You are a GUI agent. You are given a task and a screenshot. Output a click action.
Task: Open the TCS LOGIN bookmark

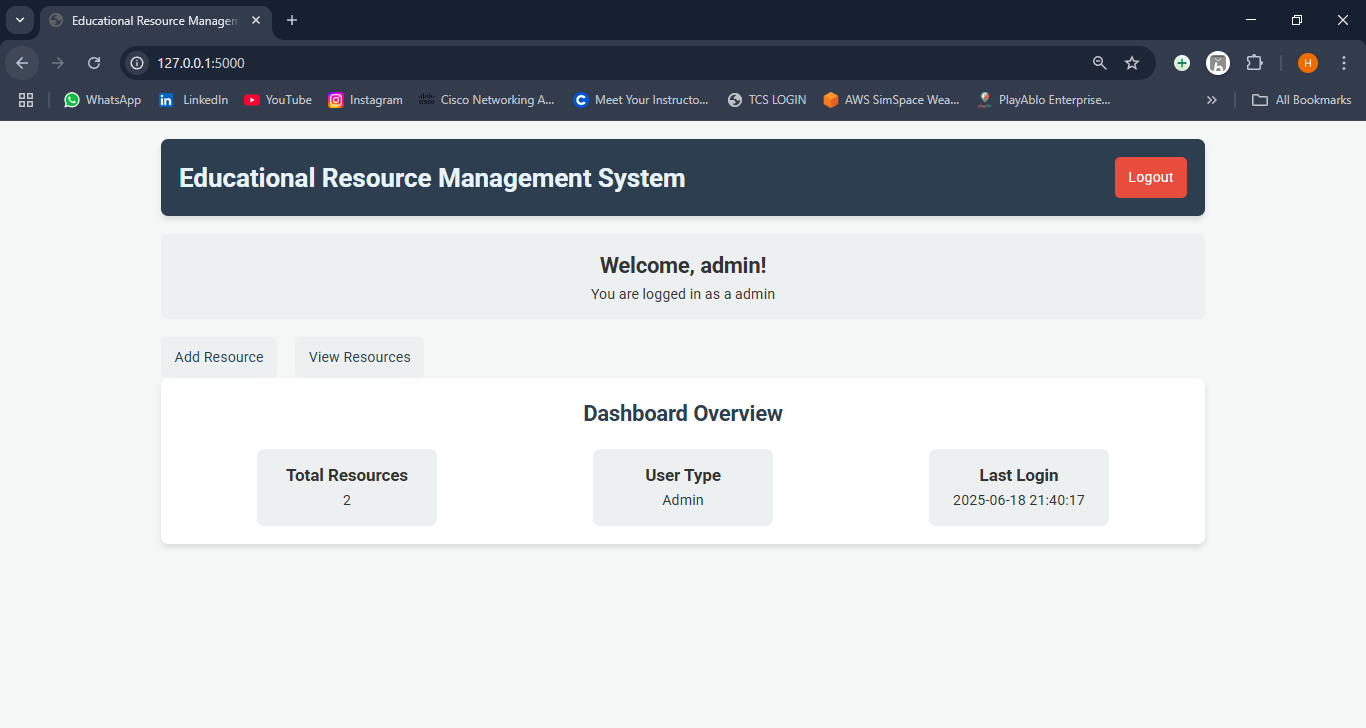point(767,100)
